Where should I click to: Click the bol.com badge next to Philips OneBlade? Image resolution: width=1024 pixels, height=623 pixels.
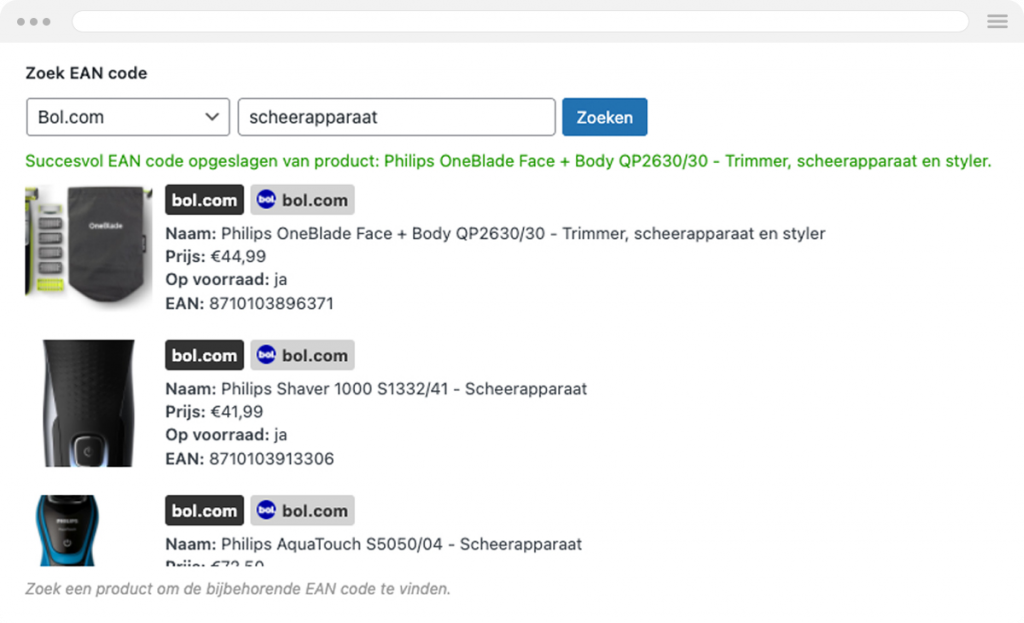(x=204, y=199)
